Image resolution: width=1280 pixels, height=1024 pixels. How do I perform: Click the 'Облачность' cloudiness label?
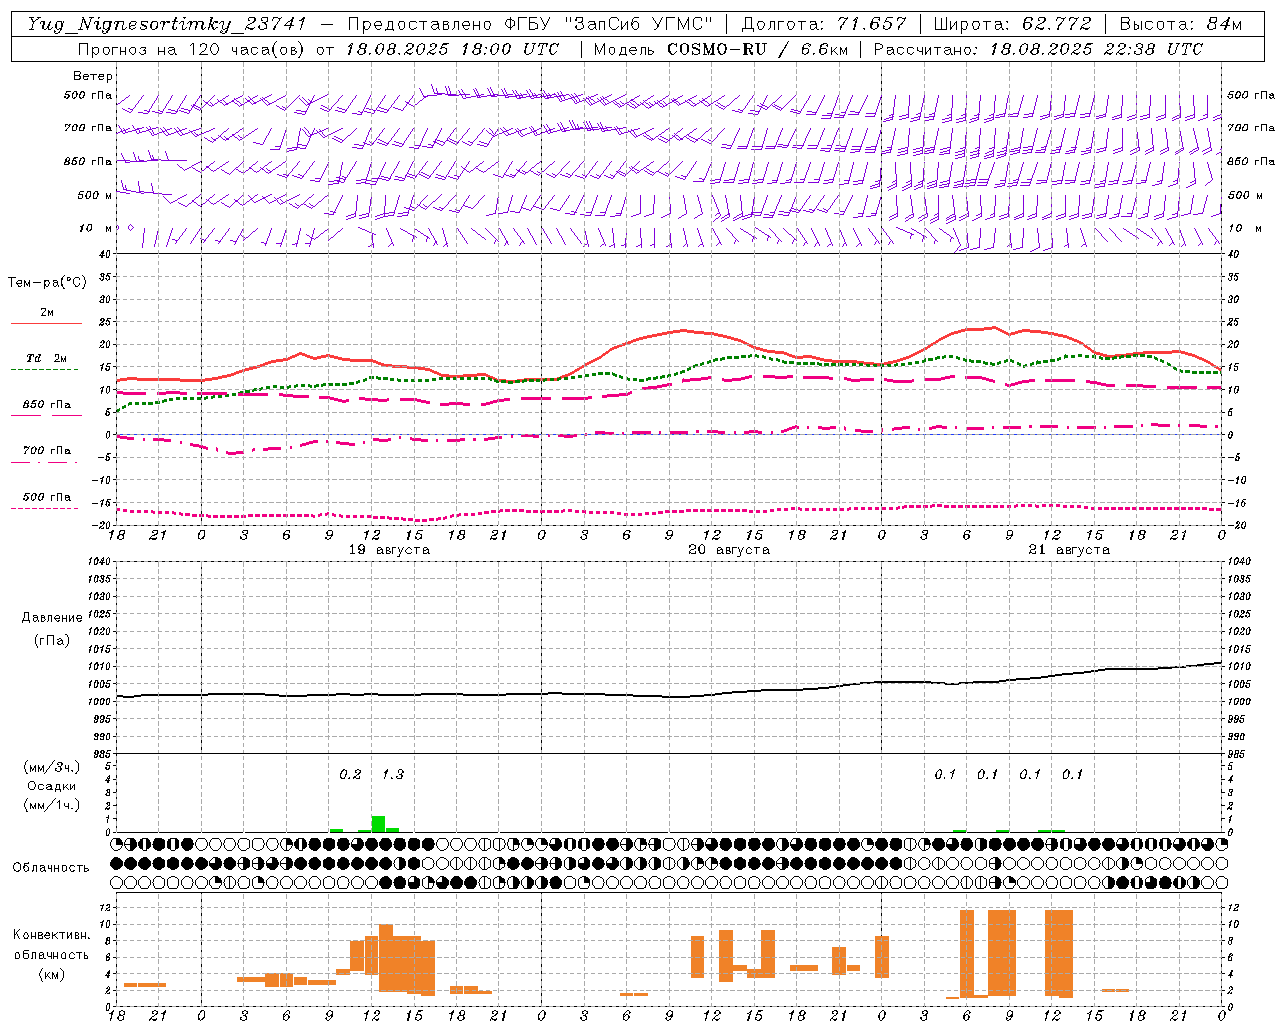51,868
